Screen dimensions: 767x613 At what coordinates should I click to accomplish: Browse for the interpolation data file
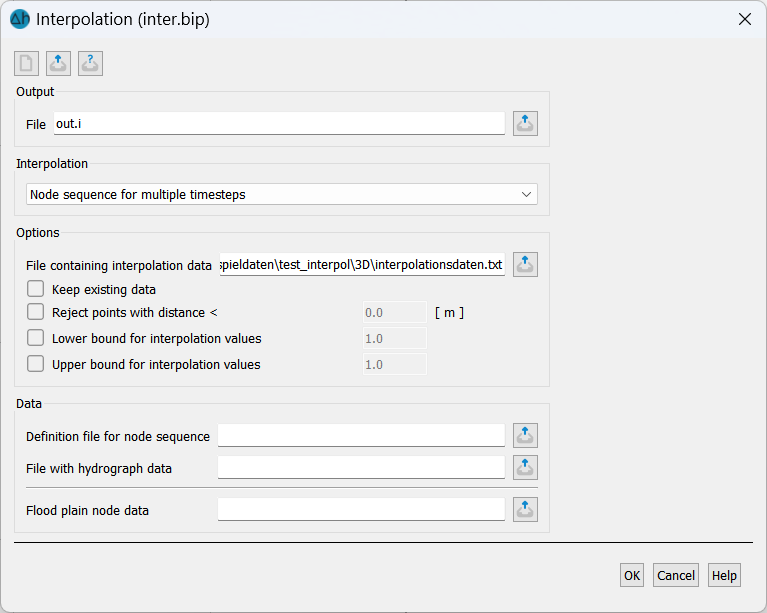tap(525, 265)
